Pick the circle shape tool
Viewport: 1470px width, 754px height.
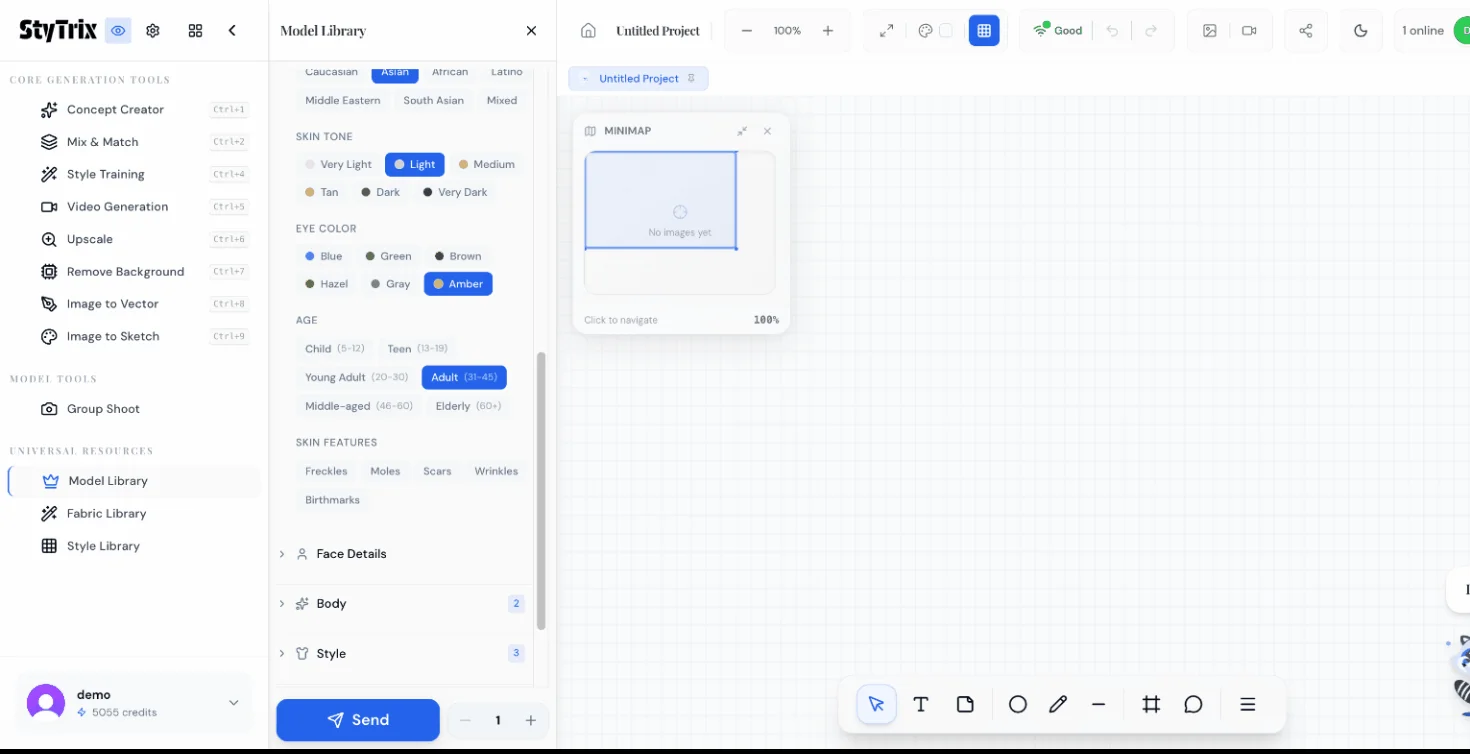coord(1017,704)
